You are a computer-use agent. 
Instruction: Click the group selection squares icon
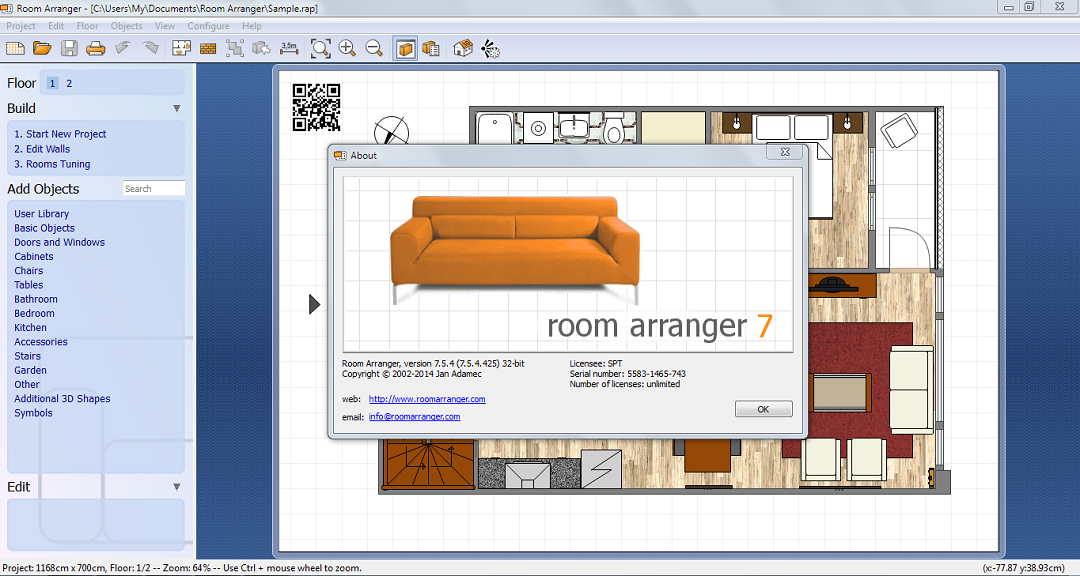click(x=235, y=48)
